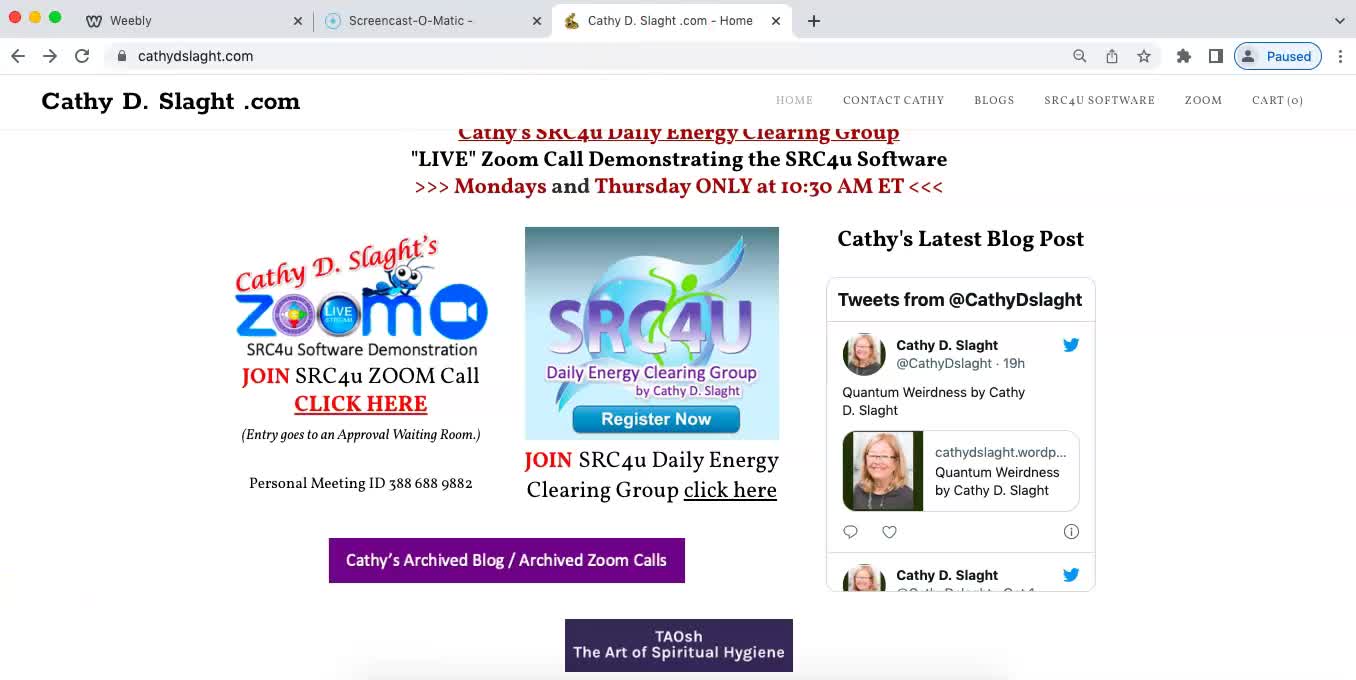Go forward using the browser forward arrow
Screen dimensions: 1356x680
point(50,56)
